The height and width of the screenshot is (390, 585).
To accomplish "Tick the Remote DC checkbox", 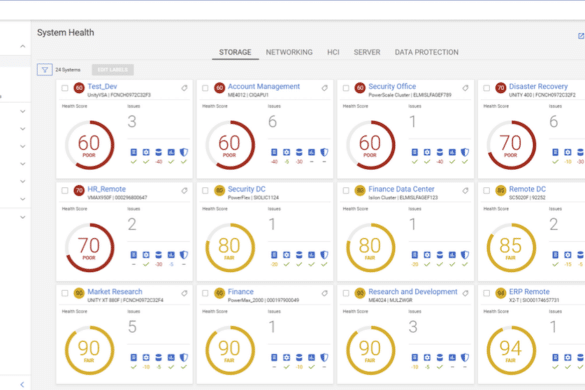I will [x=487, y=191].
